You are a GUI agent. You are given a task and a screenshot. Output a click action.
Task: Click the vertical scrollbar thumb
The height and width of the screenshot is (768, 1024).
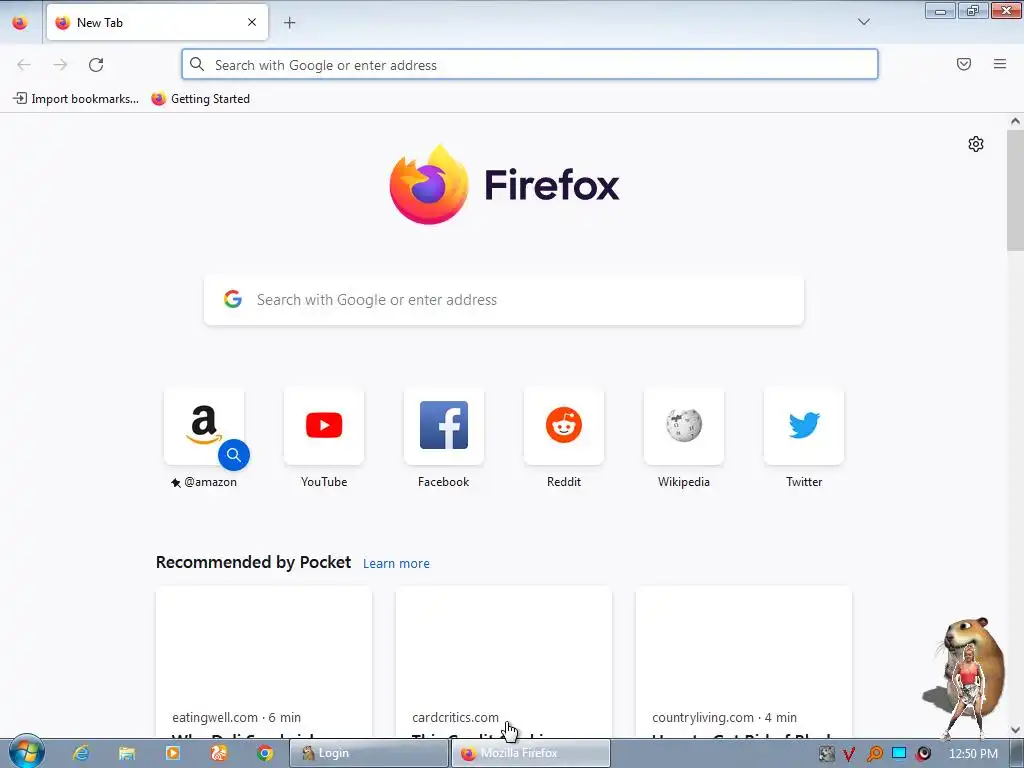pos(1015,189)
